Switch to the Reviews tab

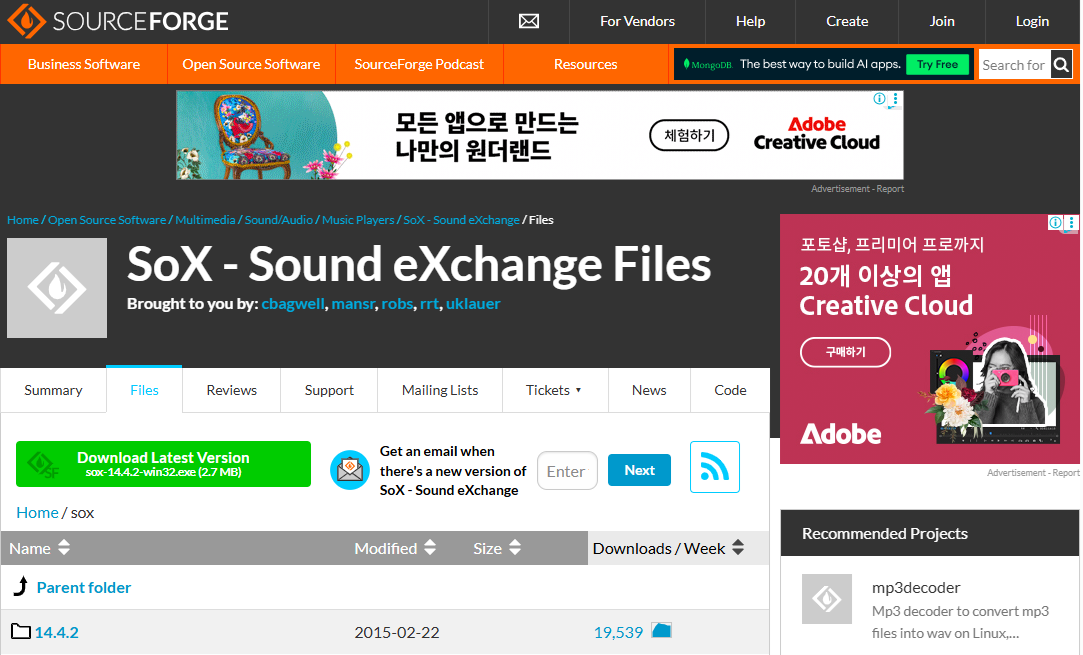231,390
